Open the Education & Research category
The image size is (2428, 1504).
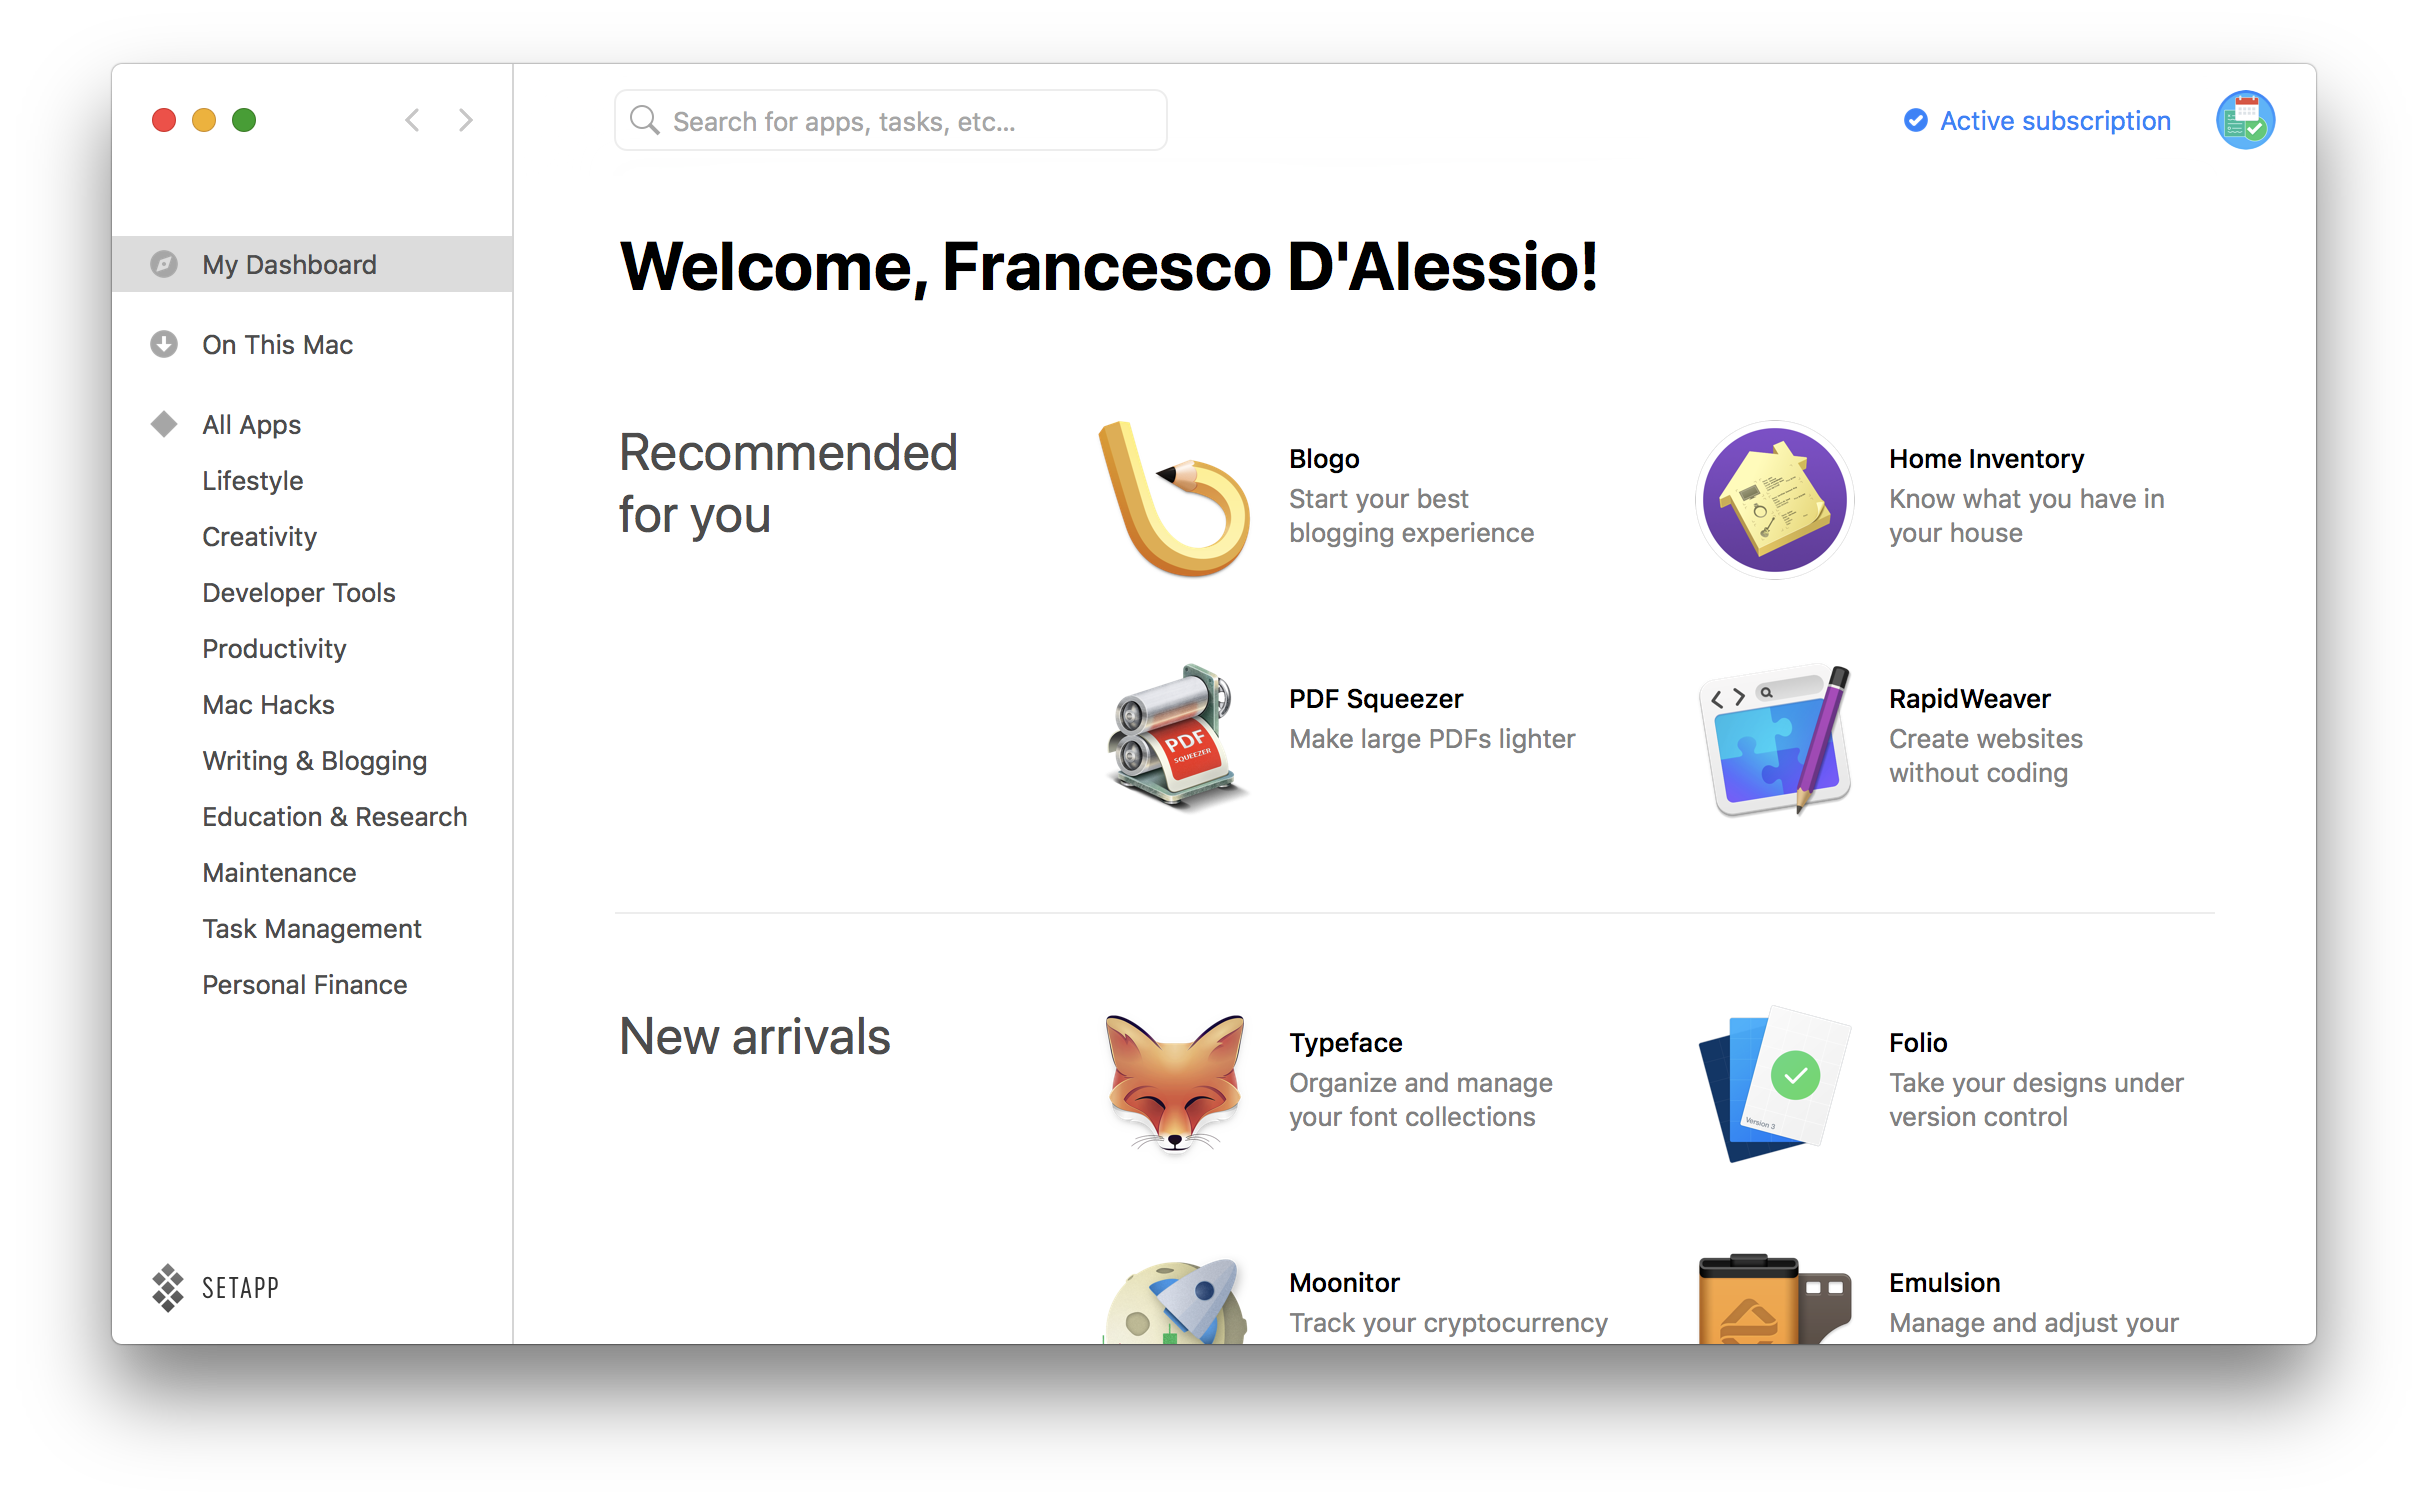[334, 817]
